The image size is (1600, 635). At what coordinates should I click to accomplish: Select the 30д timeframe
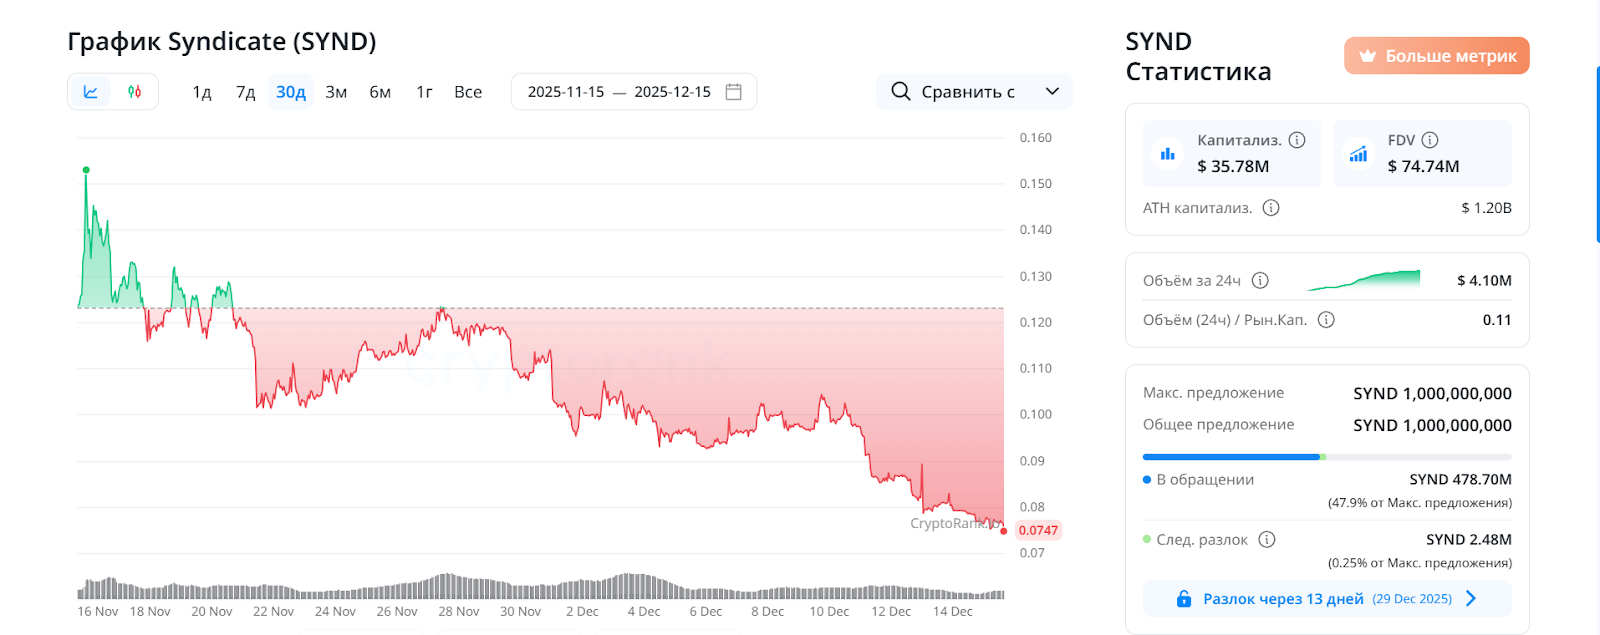(291, 92)
